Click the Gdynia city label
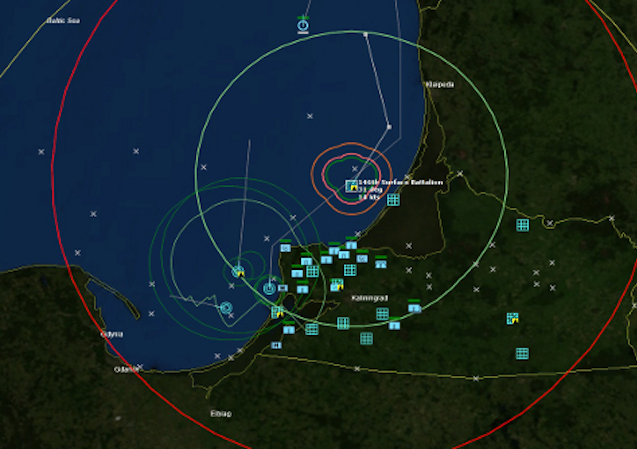This screenshot has height=449, width=637. [112, 334]
